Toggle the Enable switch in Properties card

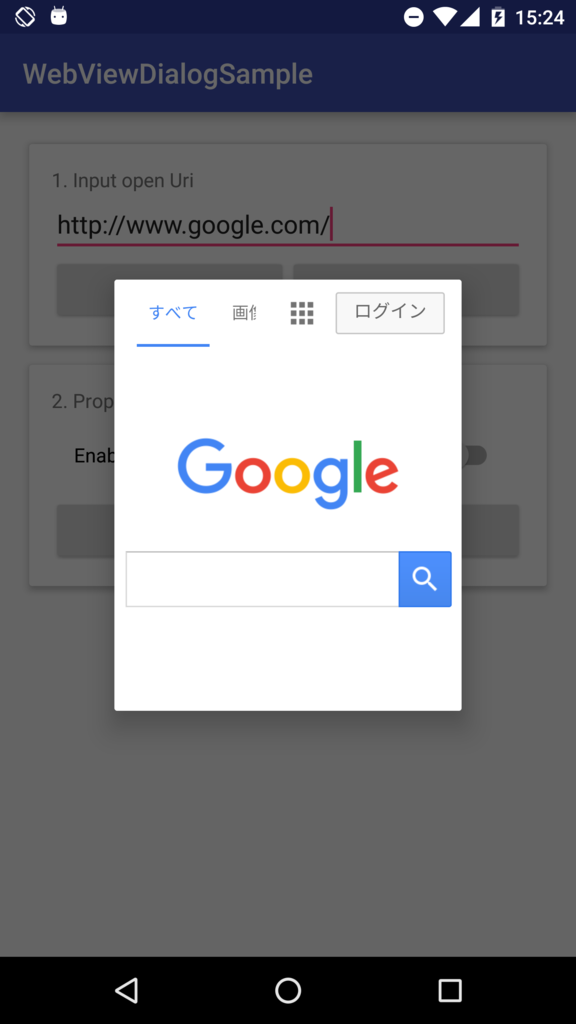(x=473, y=455)
